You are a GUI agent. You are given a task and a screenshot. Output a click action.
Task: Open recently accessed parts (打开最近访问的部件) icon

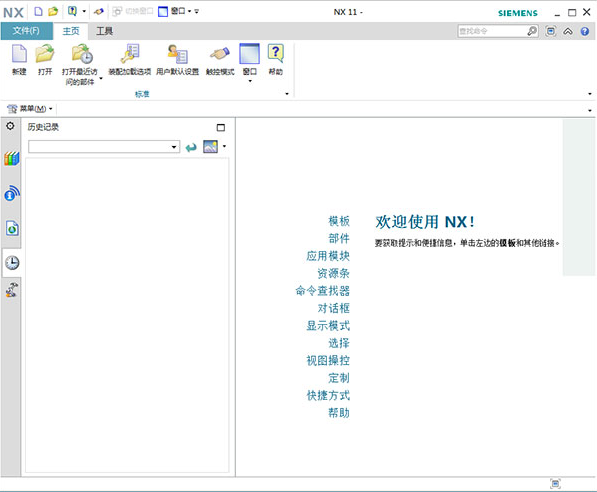(82, 54)
